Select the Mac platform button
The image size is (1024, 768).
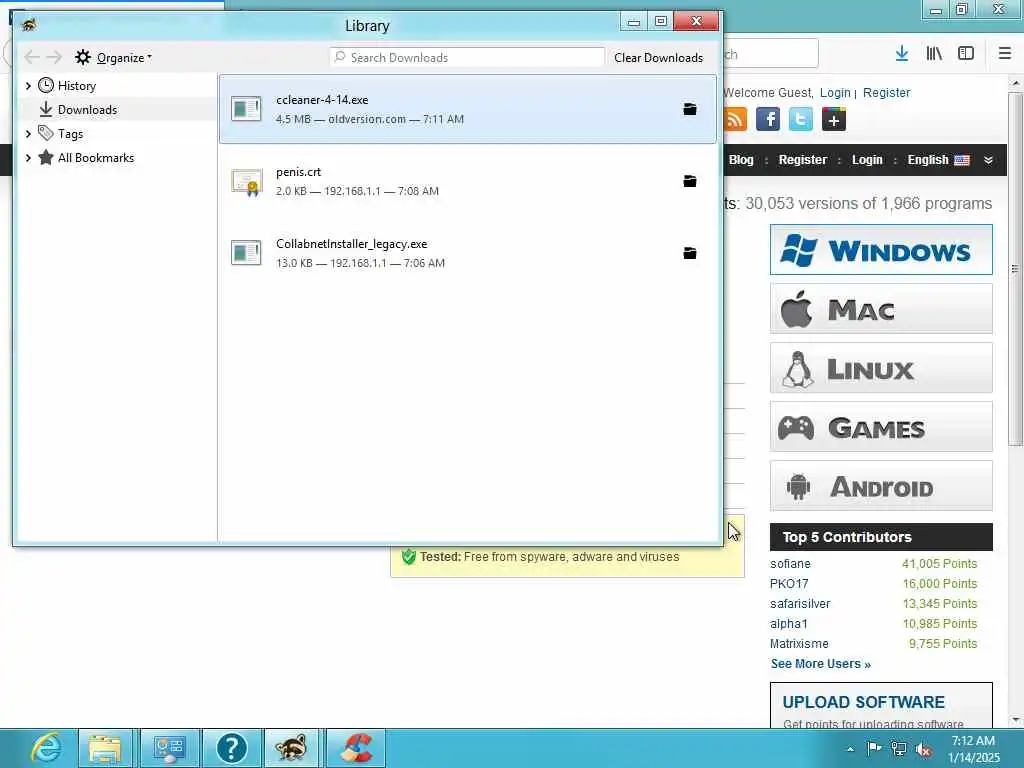point(881,308)
